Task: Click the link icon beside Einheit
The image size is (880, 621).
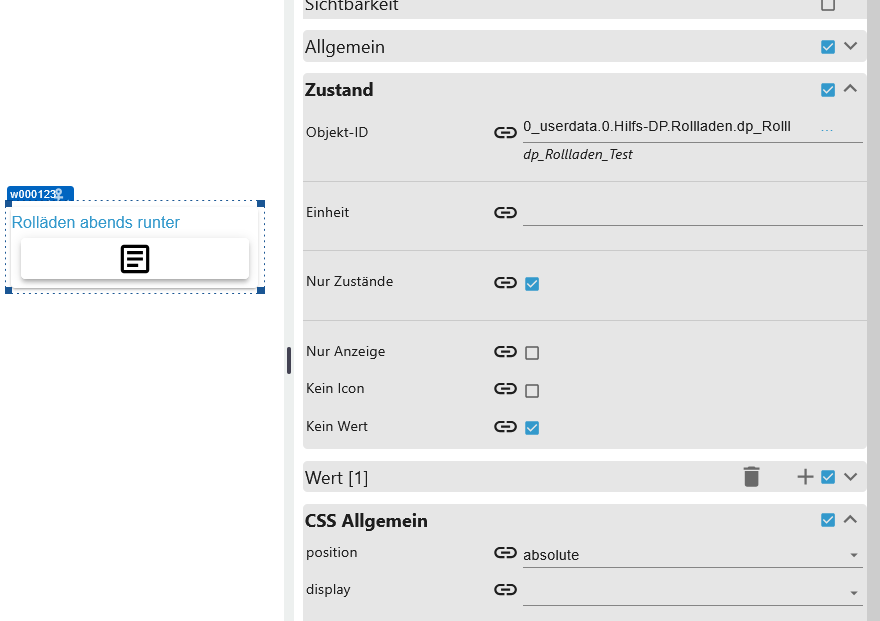Action: 505,212
